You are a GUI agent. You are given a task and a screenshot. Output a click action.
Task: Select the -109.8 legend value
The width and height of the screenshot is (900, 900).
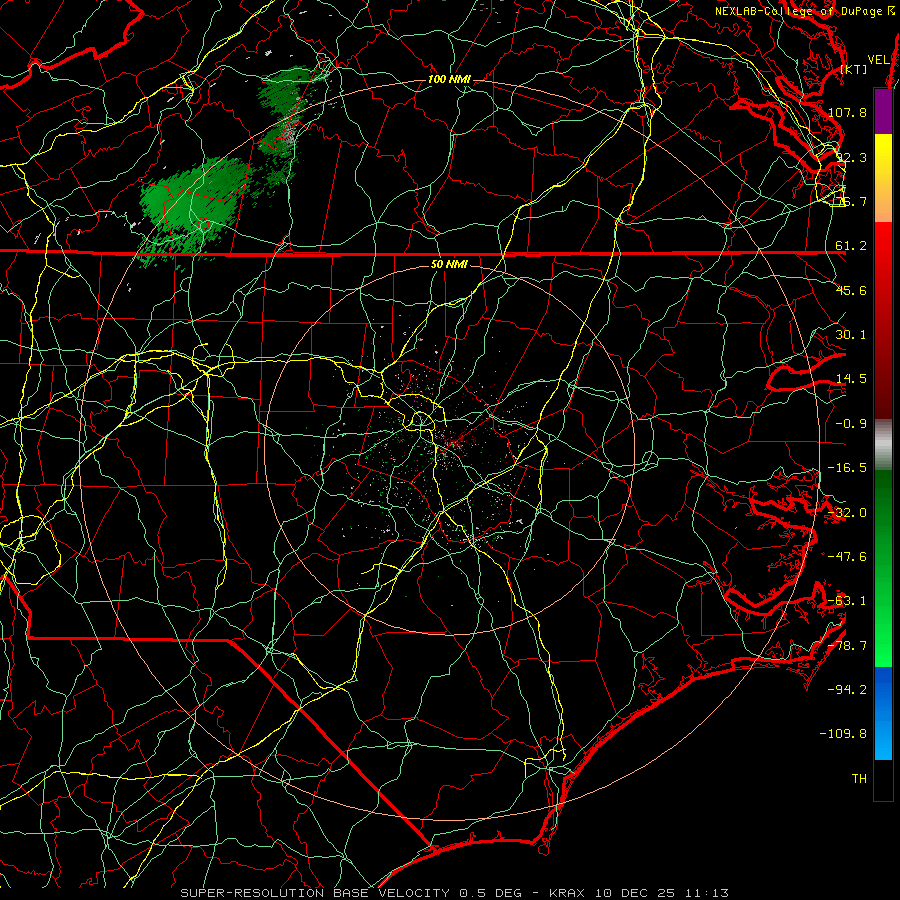[844, 734]
